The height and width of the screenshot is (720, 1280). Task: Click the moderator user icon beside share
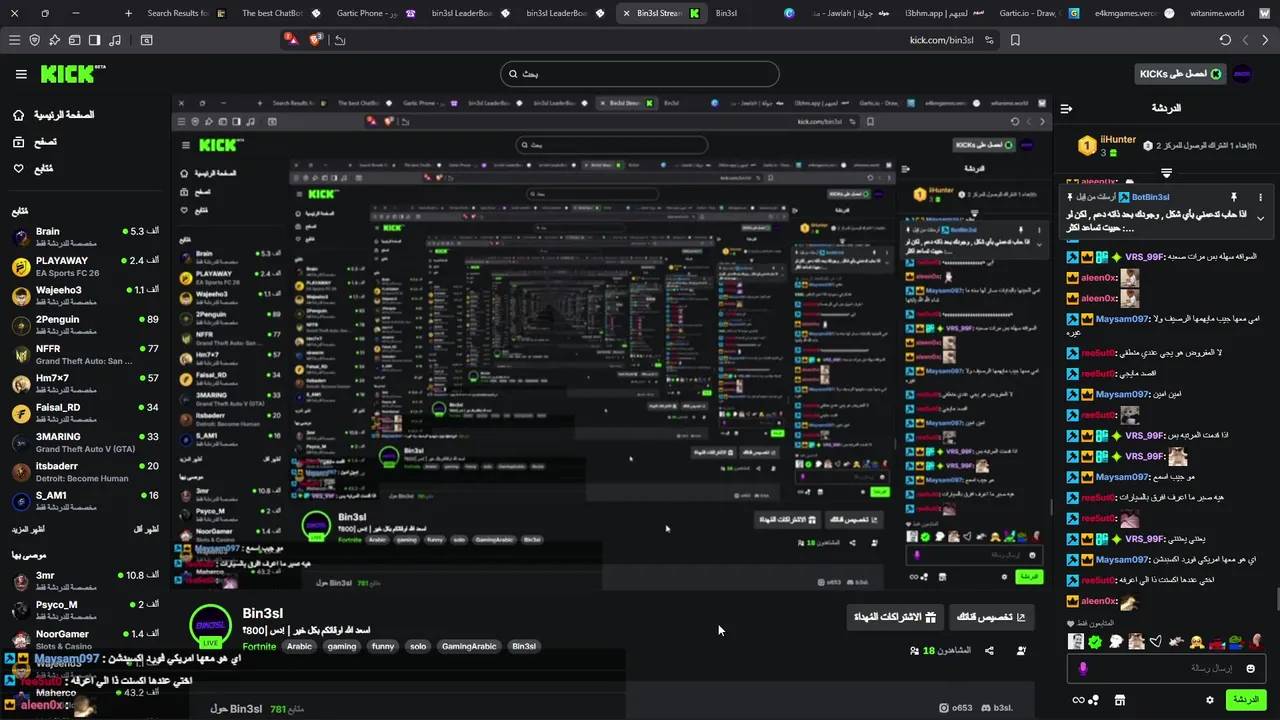pos(1021,651)
